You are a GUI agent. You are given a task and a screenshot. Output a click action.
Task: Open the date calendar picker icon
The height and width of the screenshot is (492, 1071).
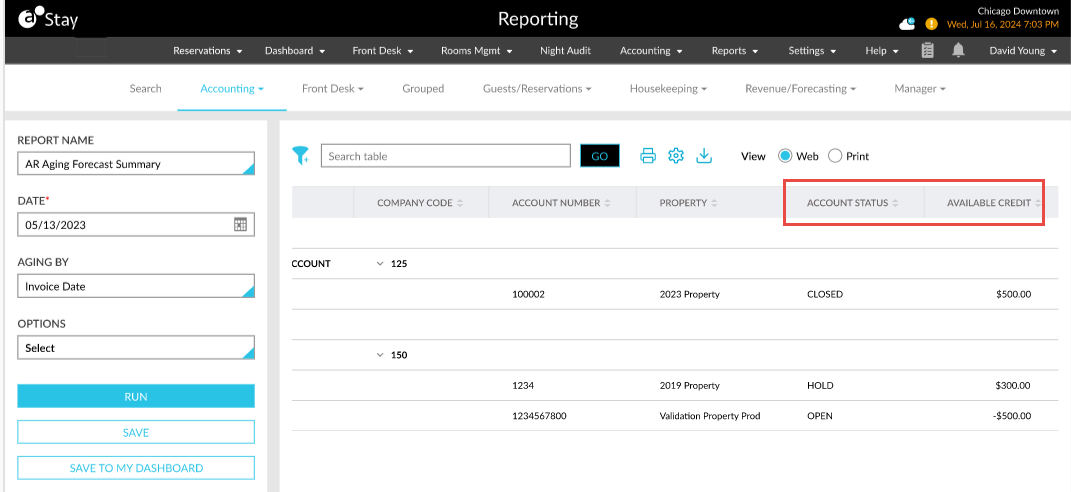coord(240,225)
